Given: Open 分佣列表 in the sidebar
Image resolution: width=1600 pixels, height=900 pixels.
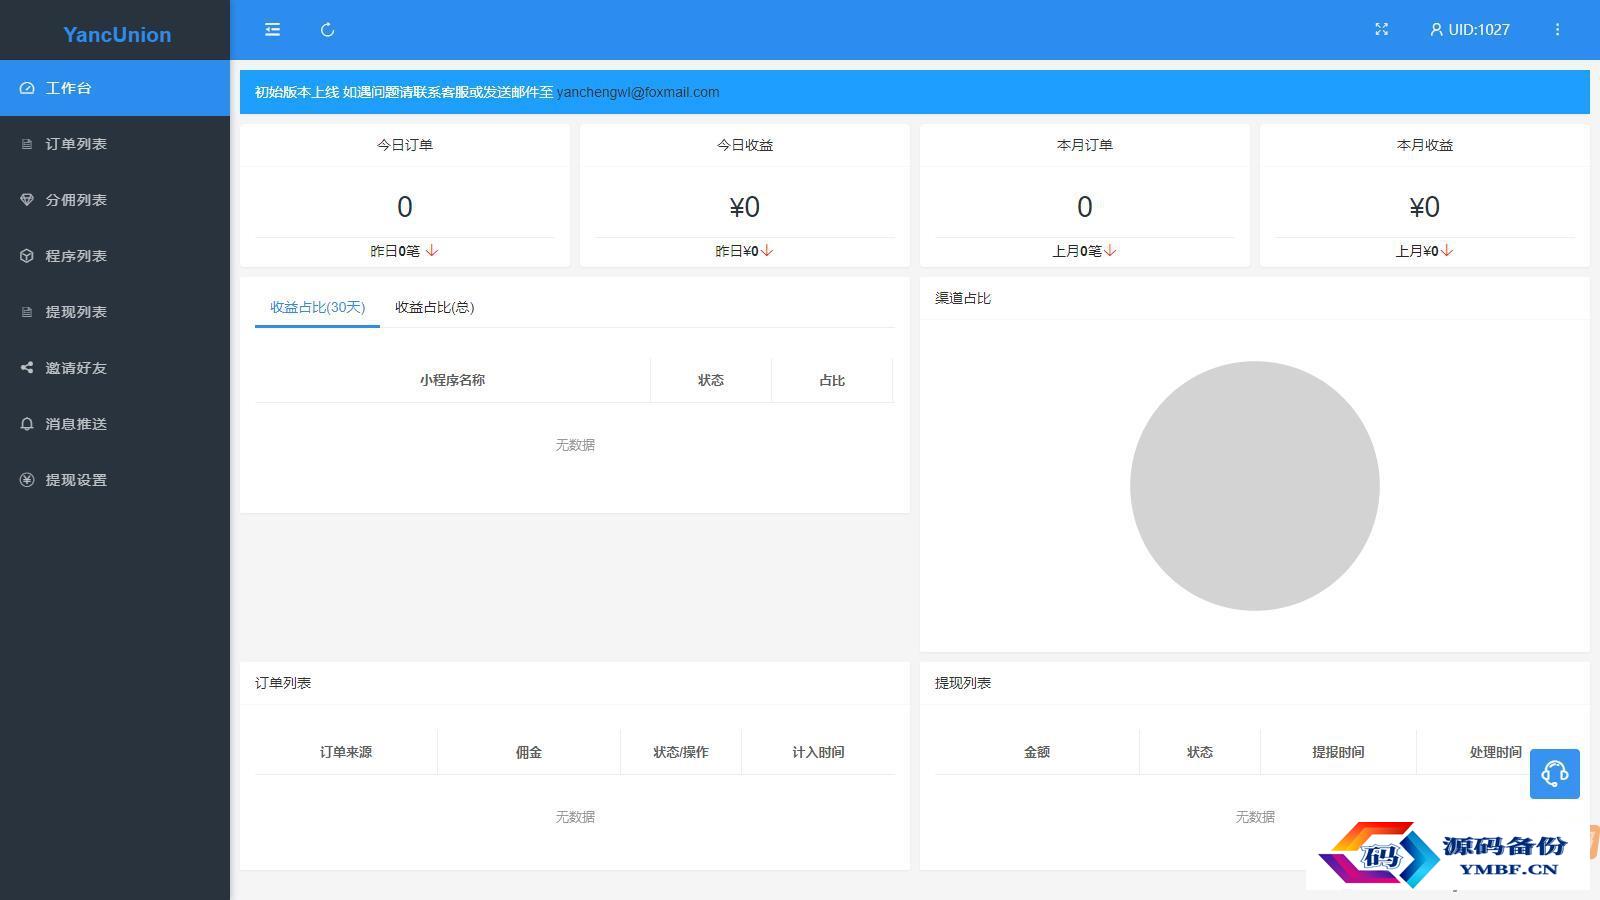Looking at the screenshot, I should (x=115, y=200).
